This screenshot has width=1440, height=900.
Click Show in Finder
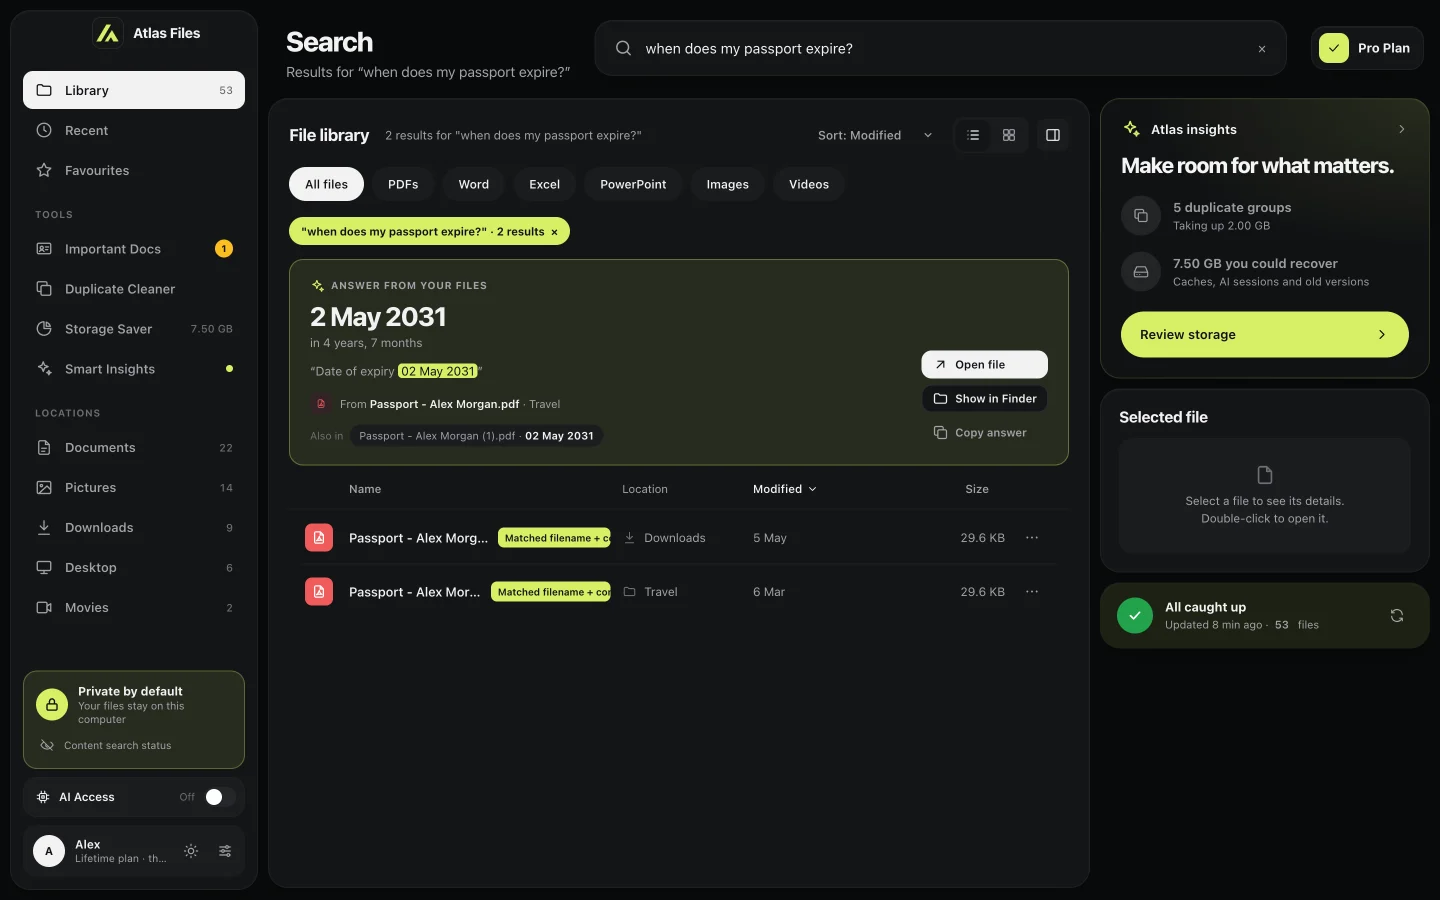[x=984, y=399]
